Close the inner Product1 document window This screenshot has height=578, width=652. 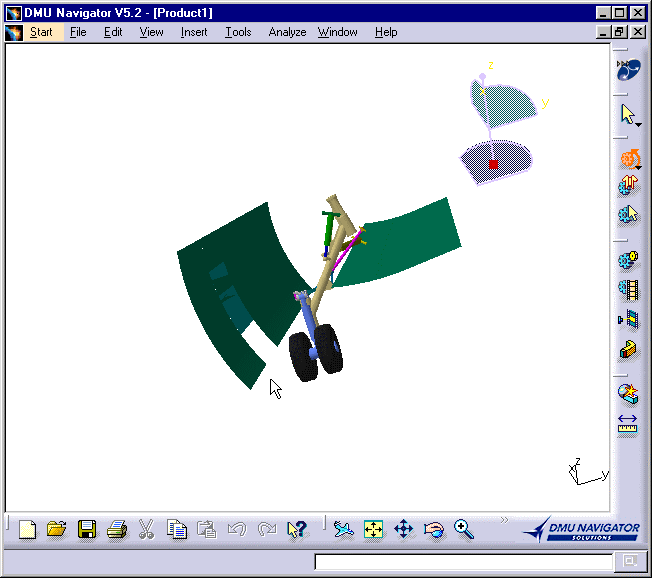coord(638,32)
